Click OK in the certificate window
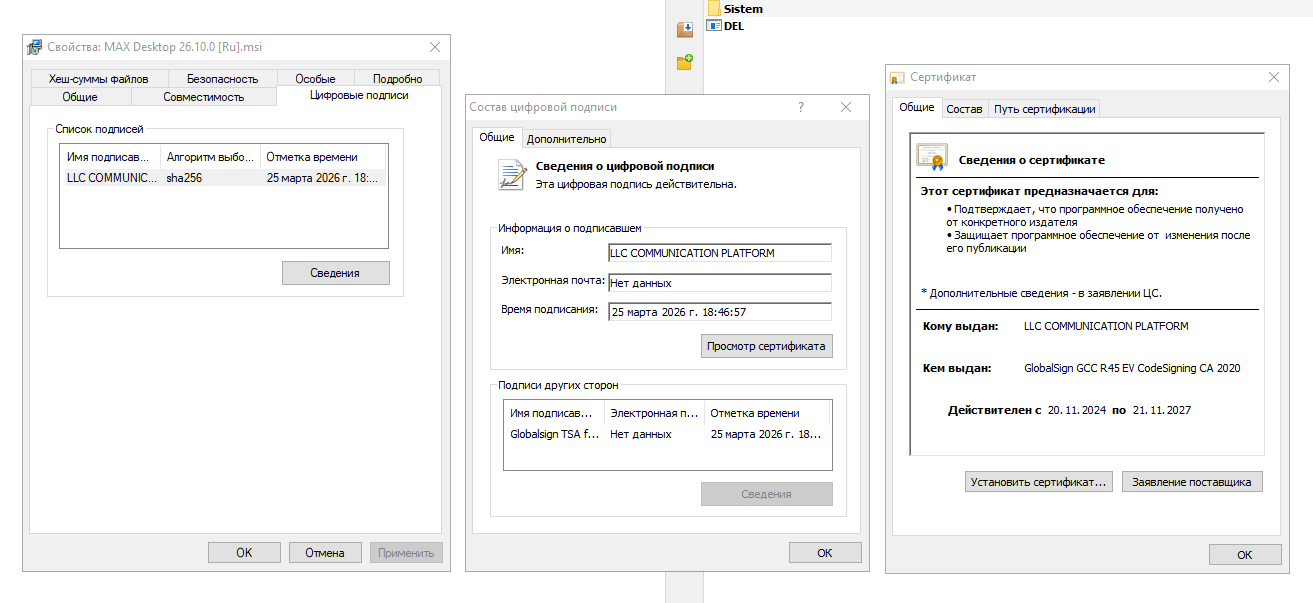1313x603 pixels. [1245, 555]
